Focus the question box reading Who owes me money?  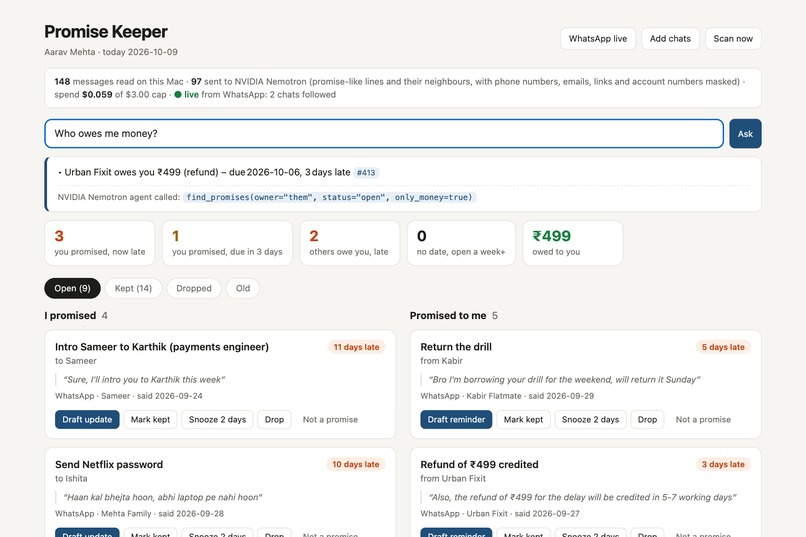[384, 134]
